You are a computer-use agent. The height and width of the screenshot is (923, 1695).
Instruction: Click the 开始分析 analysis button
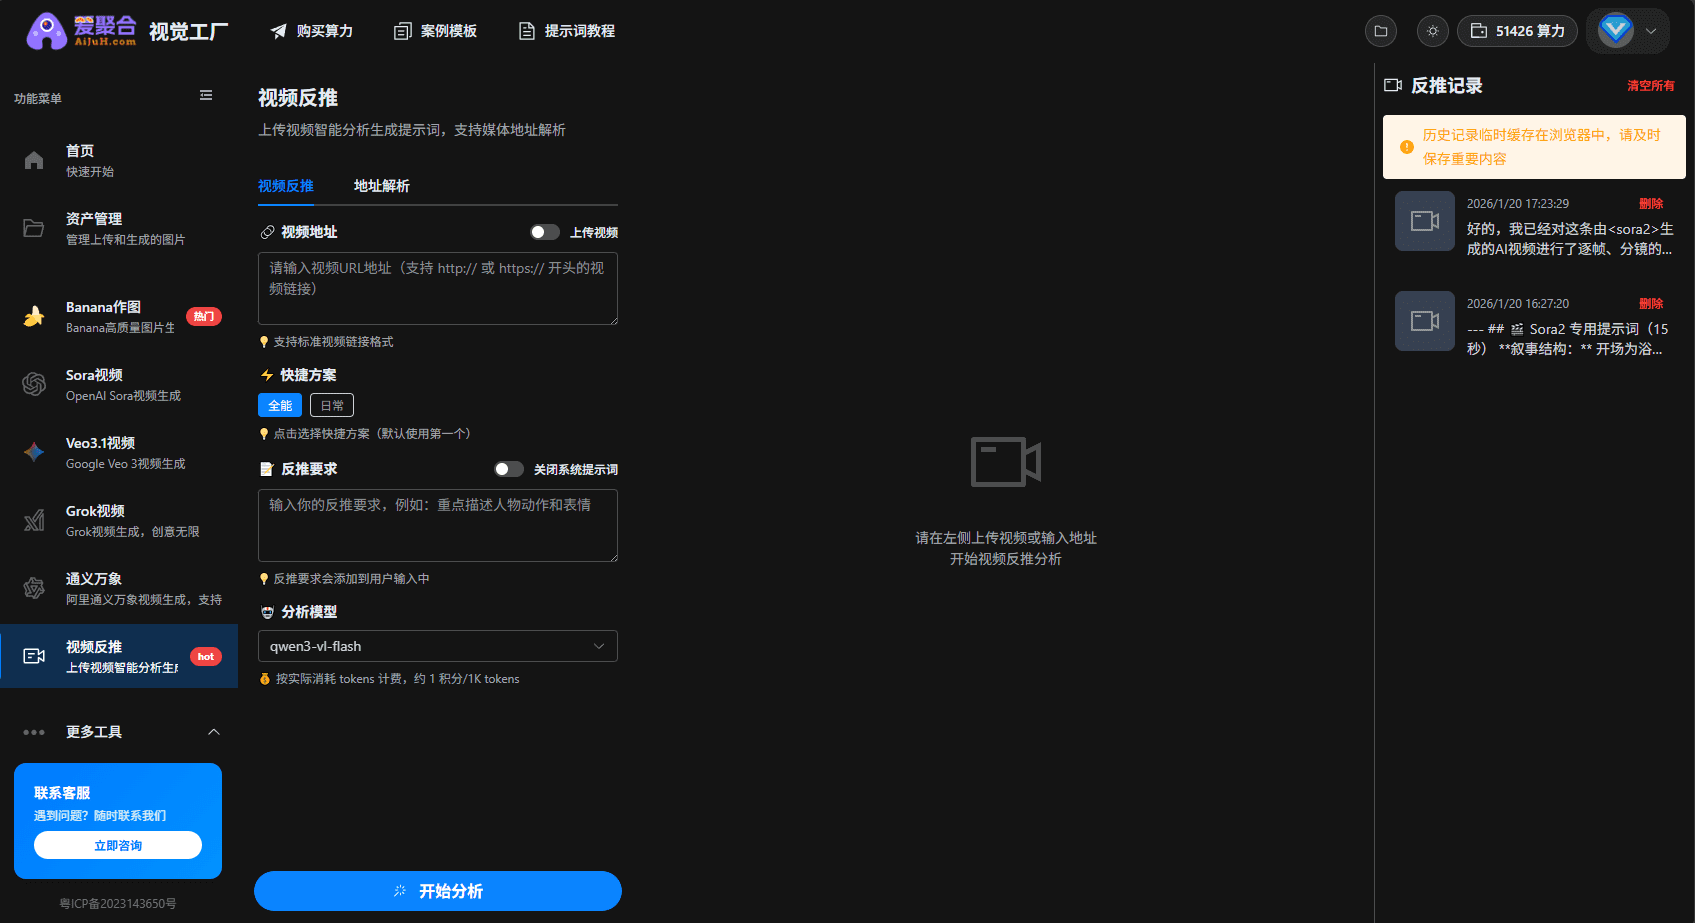coord(437,891)
